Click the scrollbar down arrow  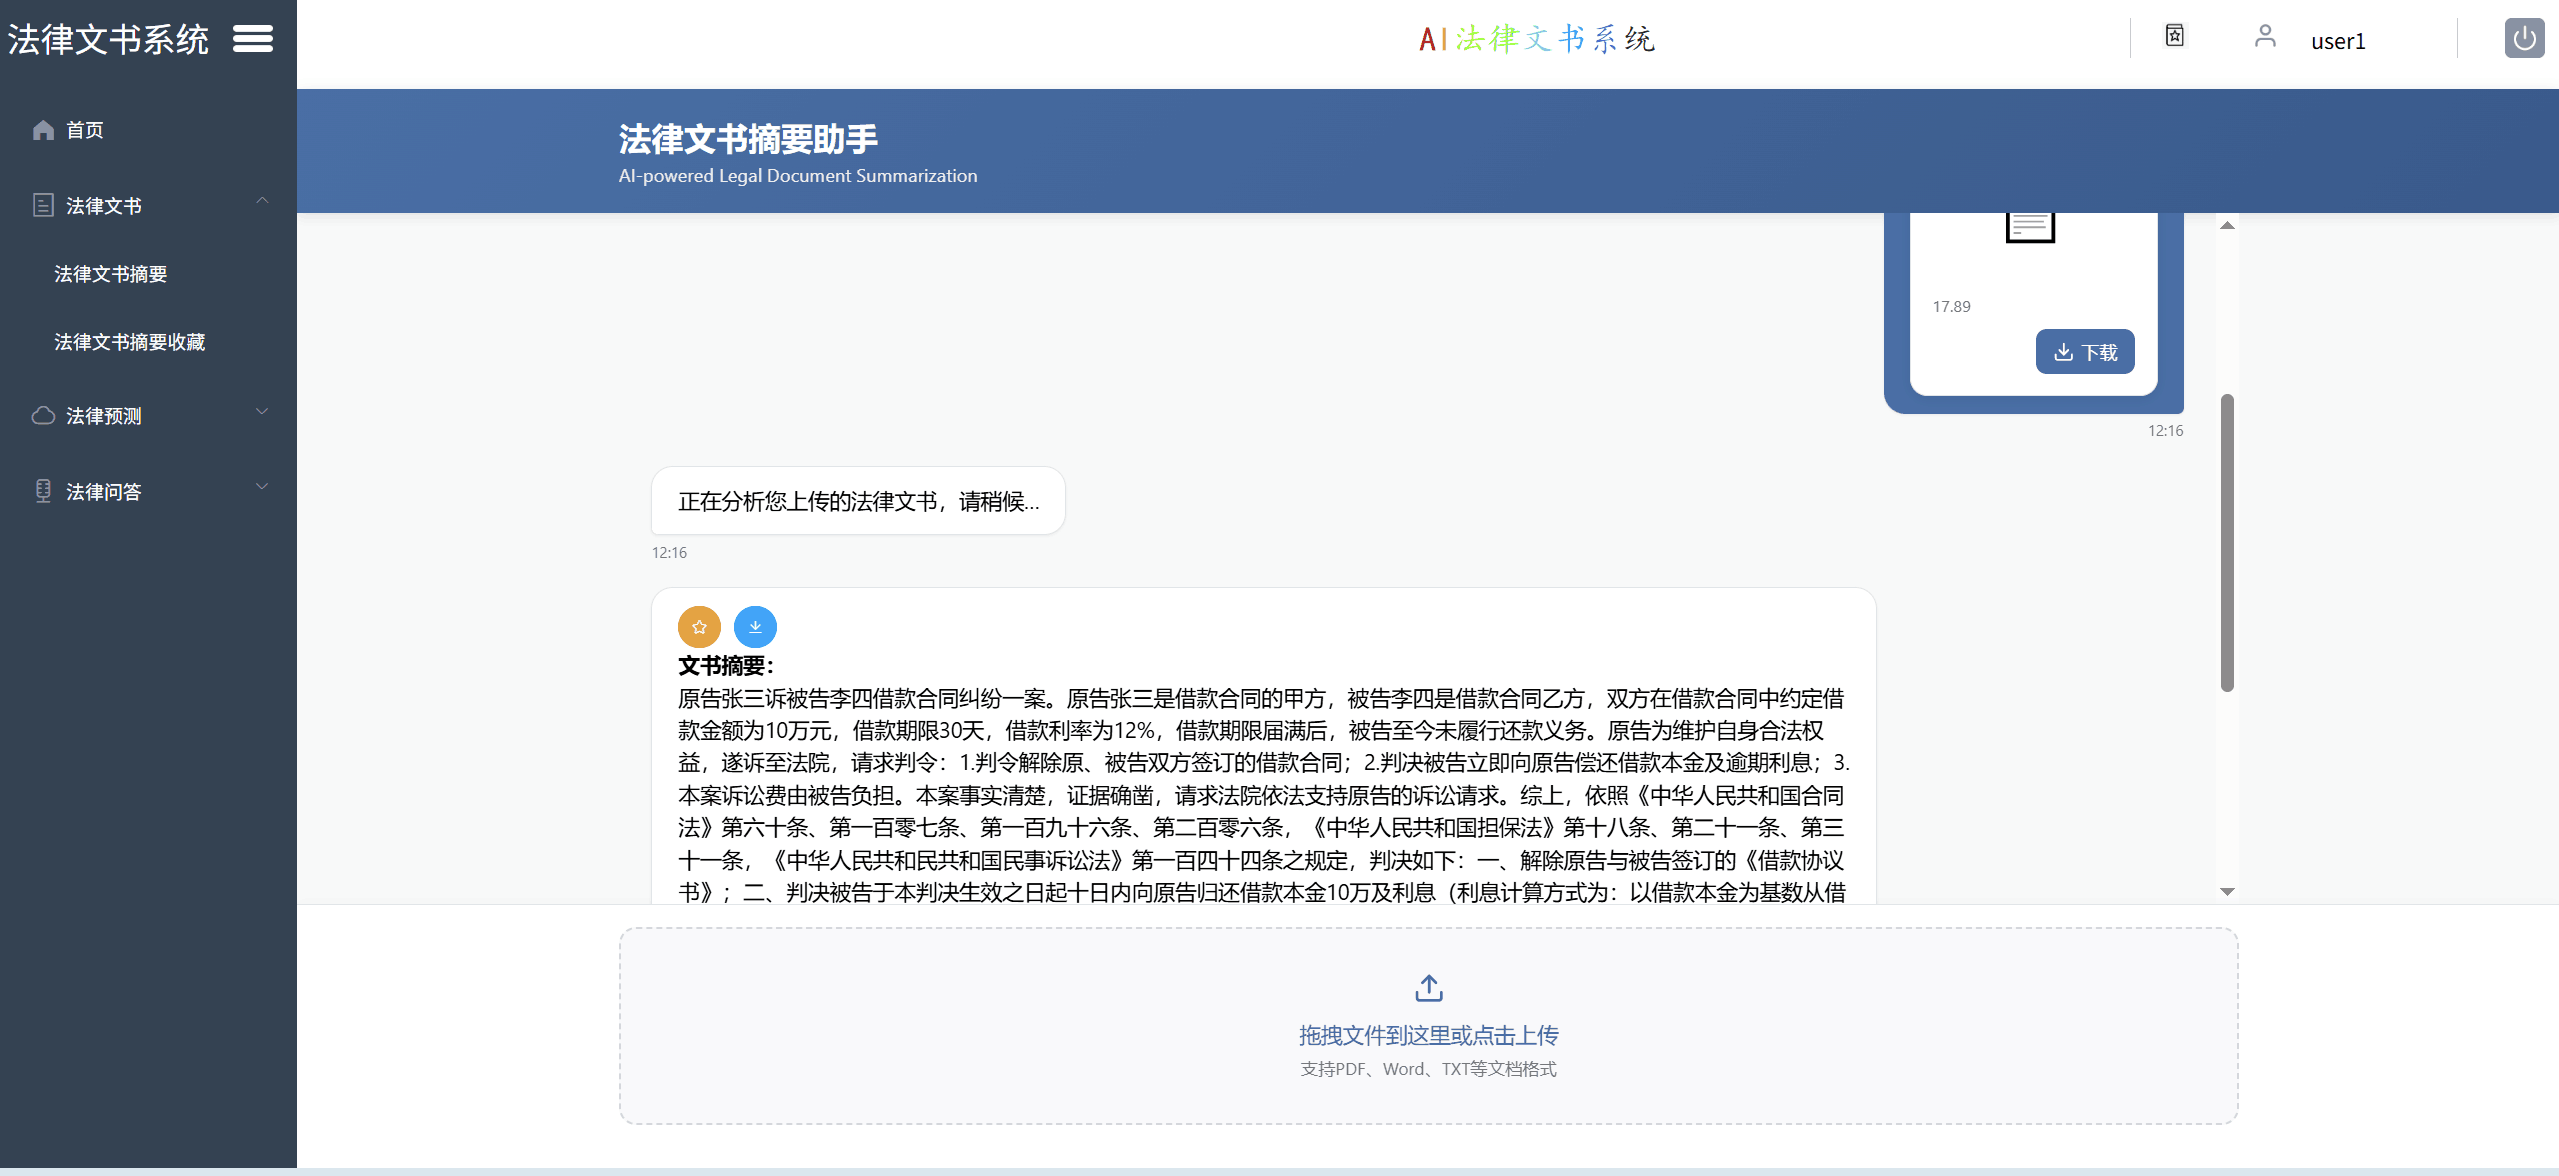pyautogui.click(x=2227, y=891)
